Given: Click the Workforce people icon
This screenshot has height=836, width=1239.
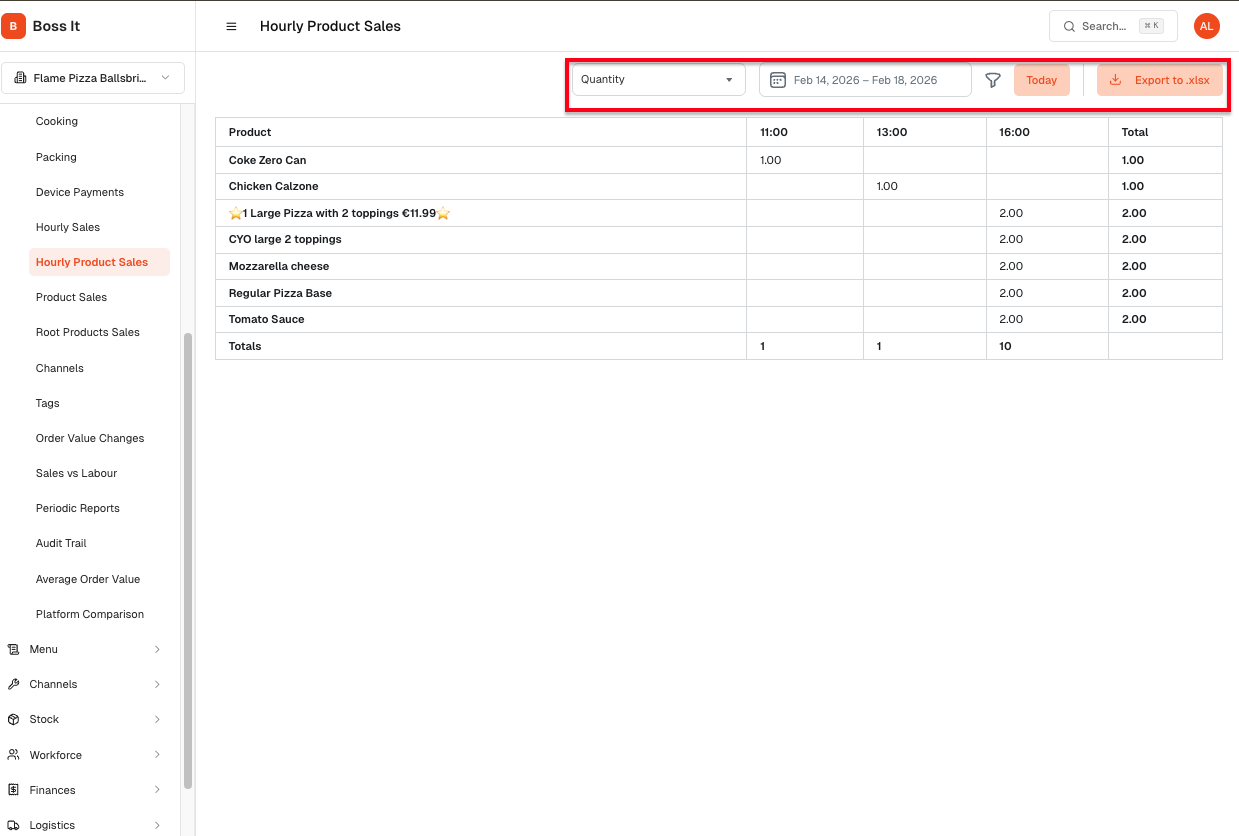Looking at the screenshot, I should 13,755.
